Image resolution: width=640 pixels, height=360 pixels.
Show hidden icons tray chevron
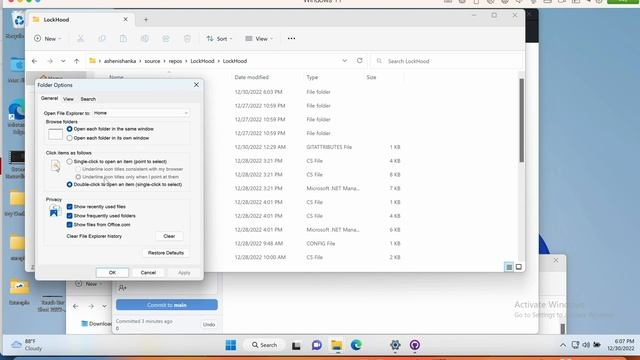tap(563, 345)
